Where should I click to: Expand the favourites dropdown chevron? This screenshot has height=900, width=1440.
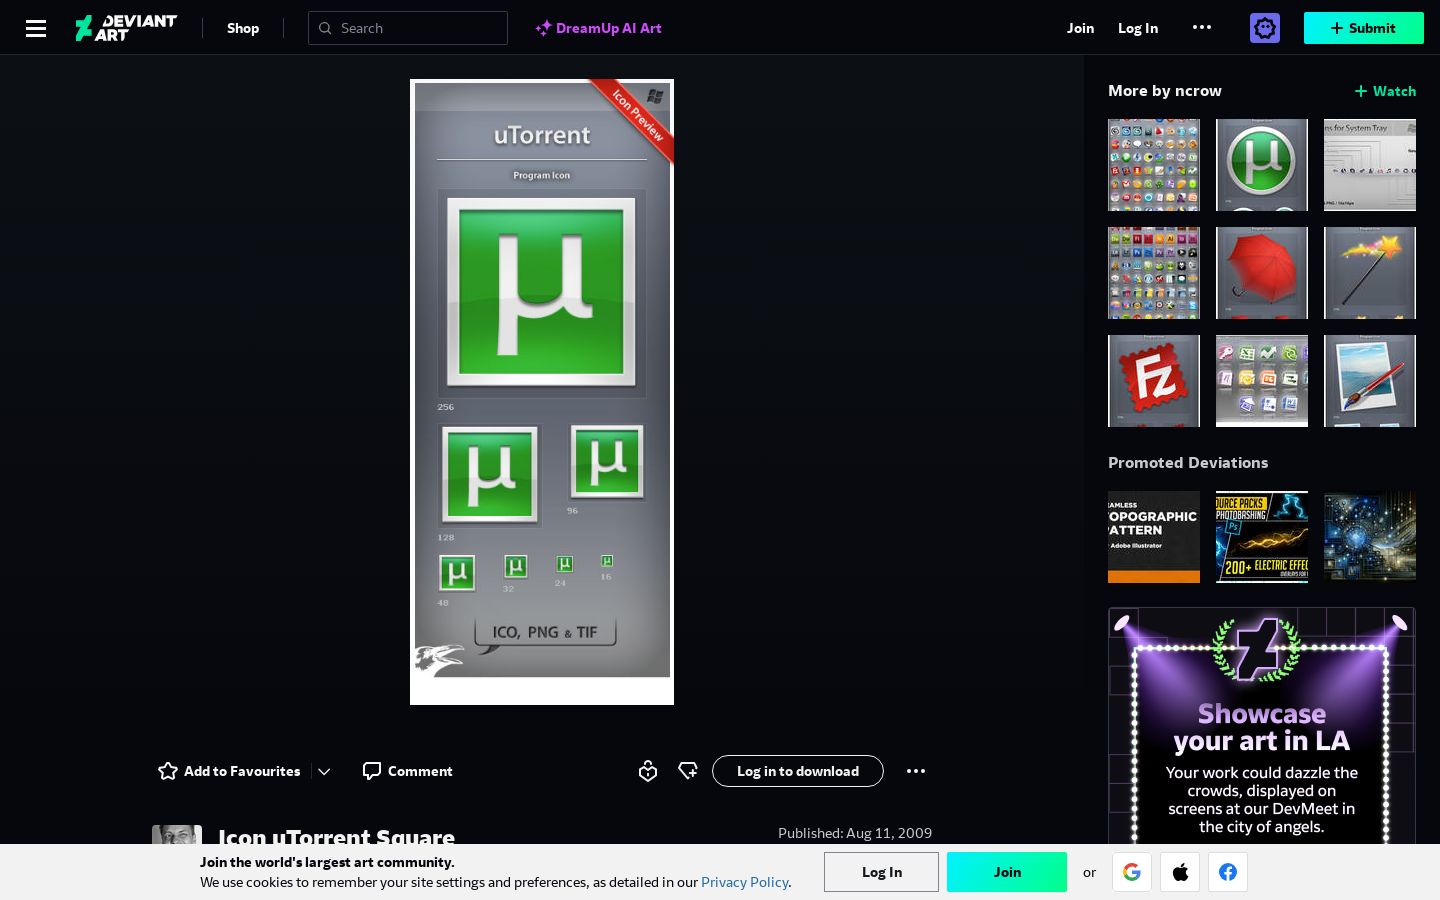pyautogui.click(x=324, y=771)
